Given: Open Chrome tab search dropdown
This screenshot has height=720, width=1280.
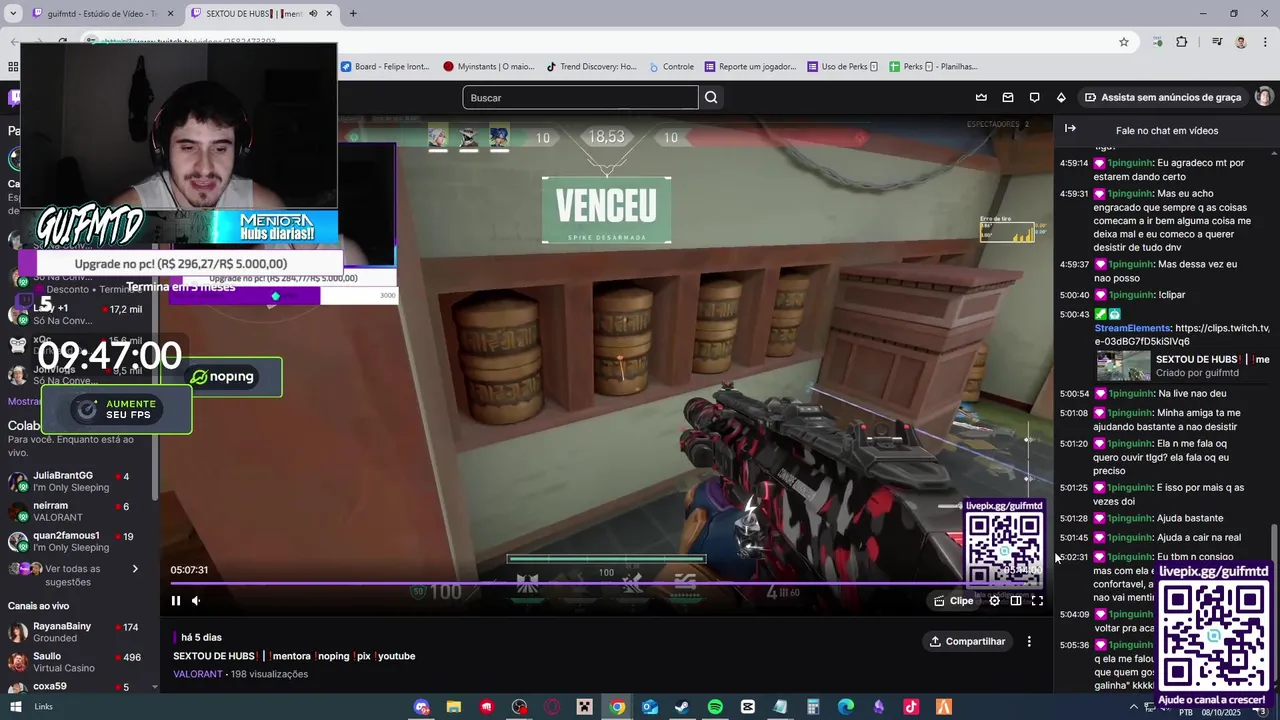Looking at the screenshot, I should pos(14,14).
